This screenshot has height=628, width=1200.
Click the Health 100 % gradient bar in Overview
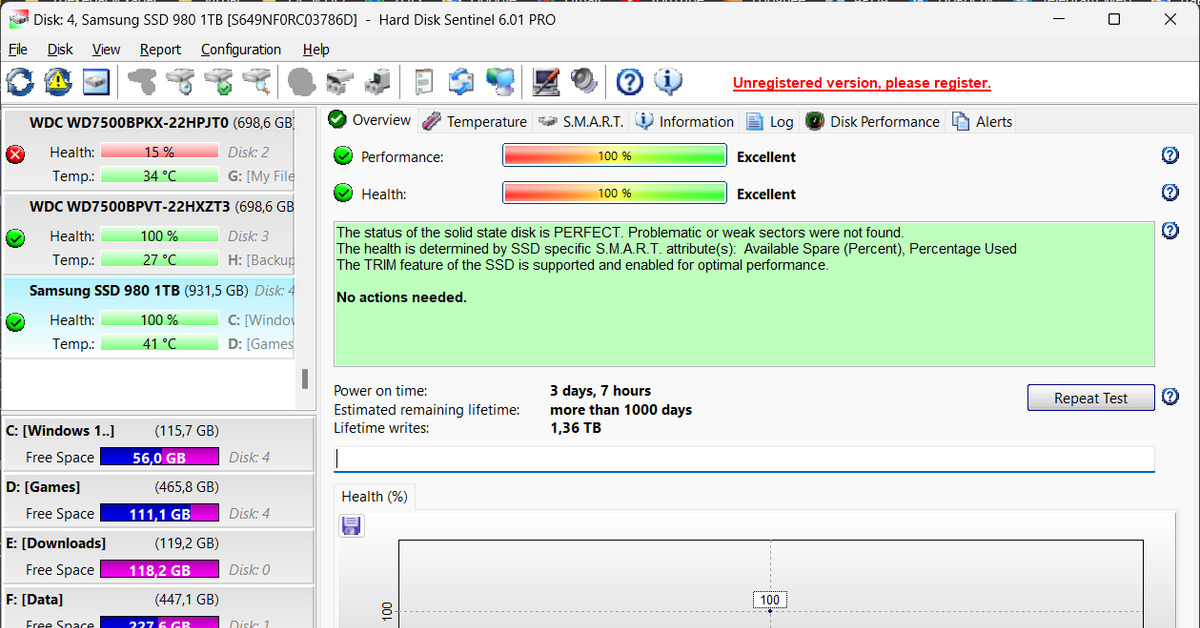[614, 193]
